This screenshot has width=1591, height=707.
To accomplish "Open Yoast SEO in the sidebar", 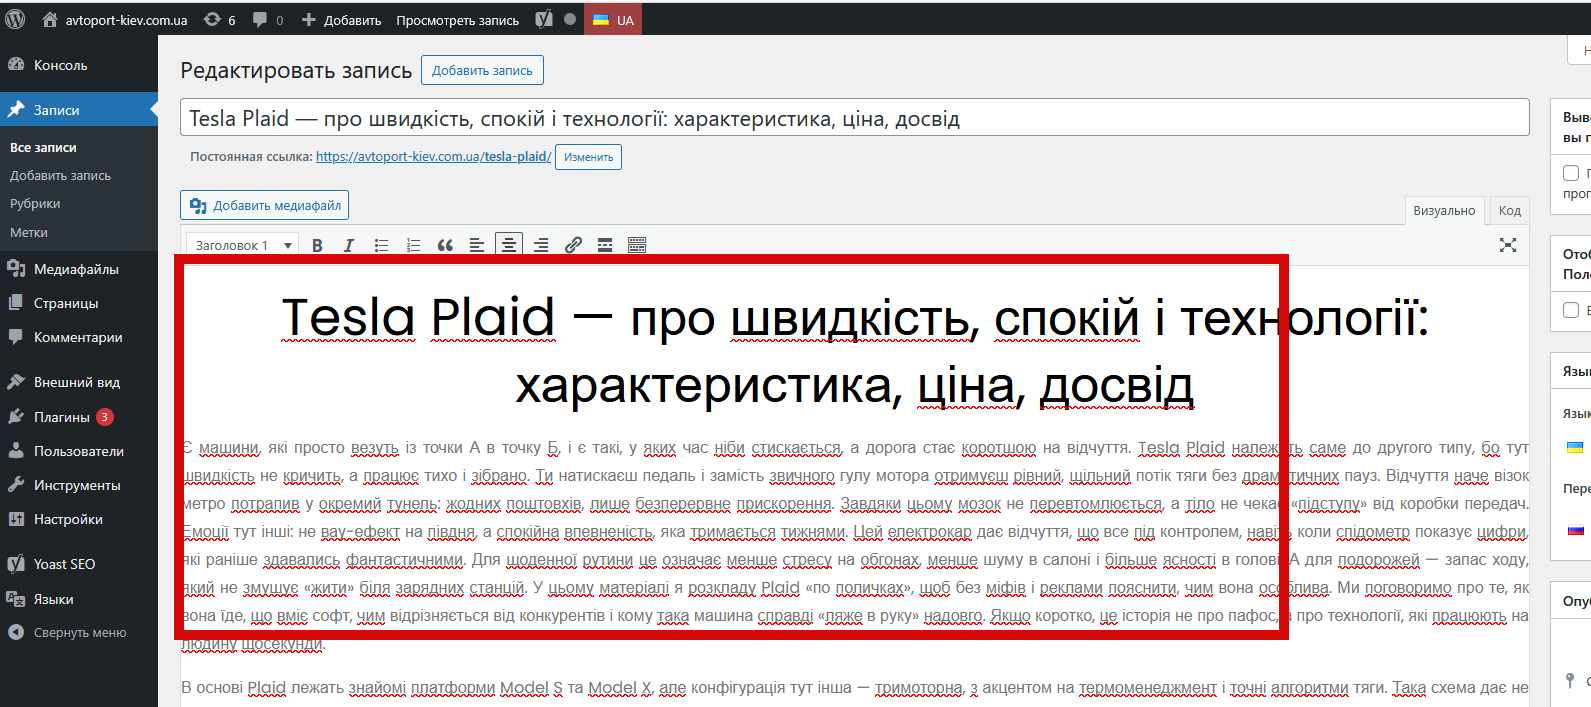I will click(x=79, y=564).
